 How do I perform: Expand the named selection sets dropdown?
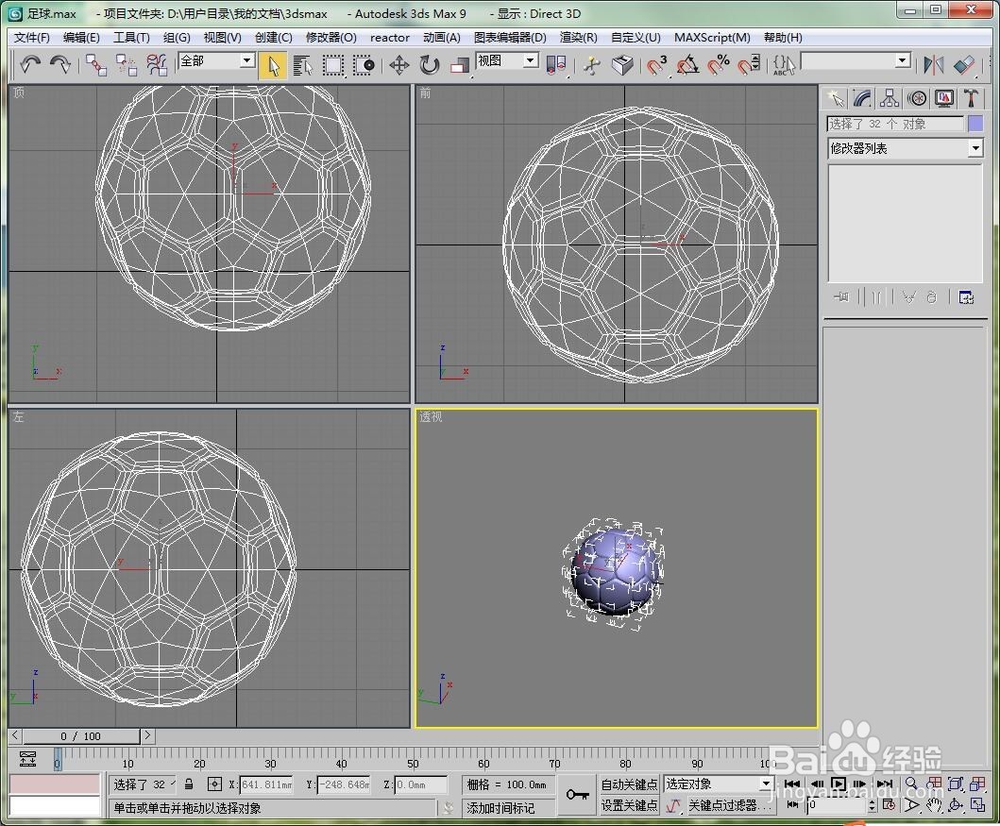point(902,61)
